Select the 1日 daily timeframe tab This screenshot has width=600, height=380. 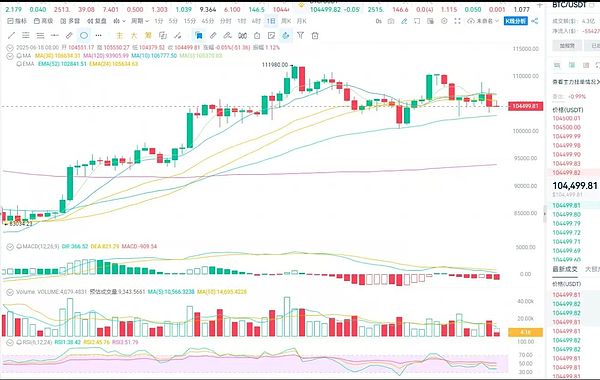tap(271, 21)
